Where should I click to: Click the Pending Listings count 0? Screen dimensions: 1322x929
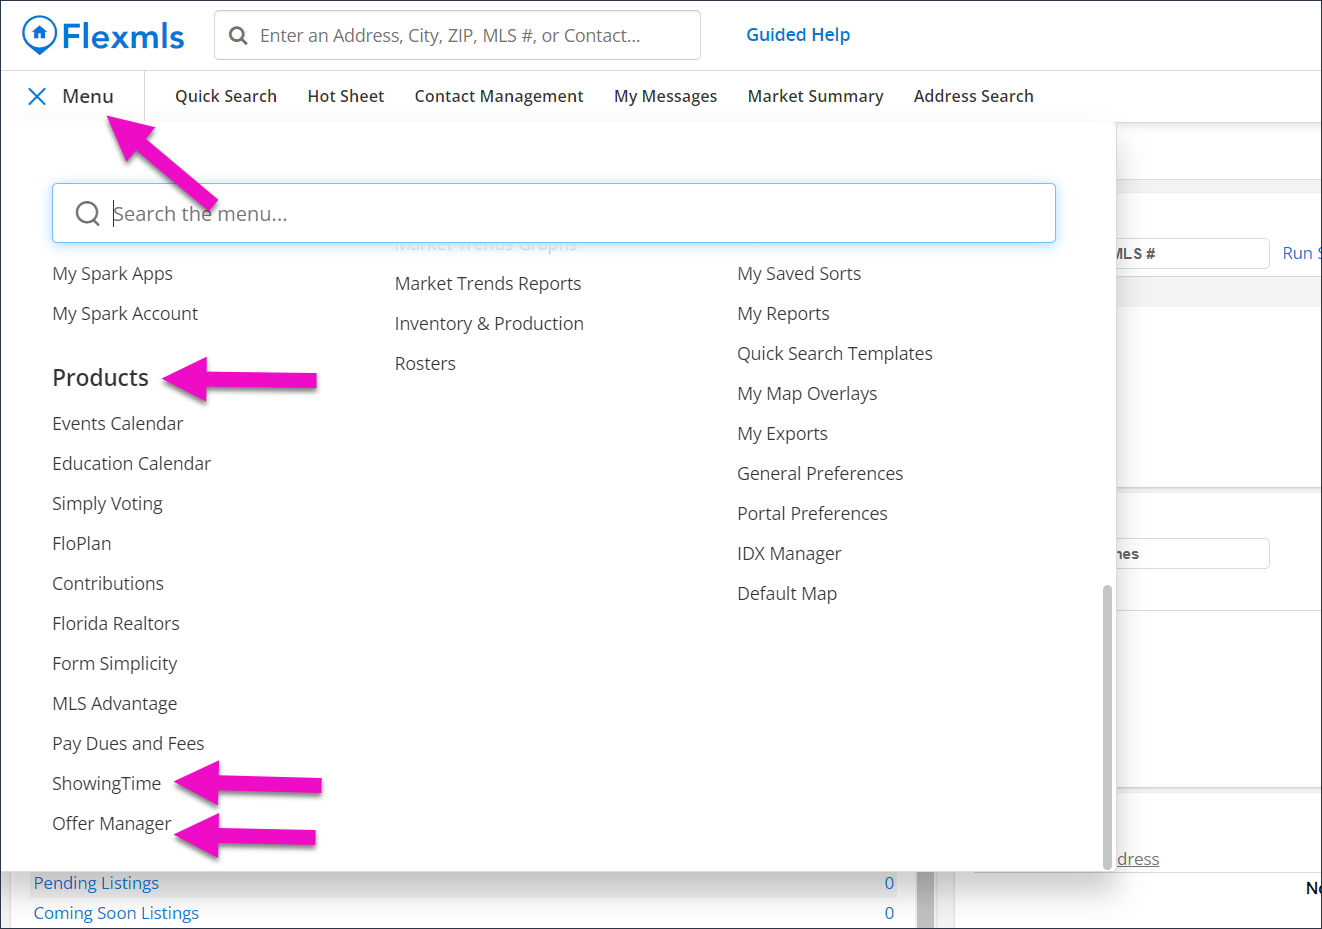click(889, 883)
